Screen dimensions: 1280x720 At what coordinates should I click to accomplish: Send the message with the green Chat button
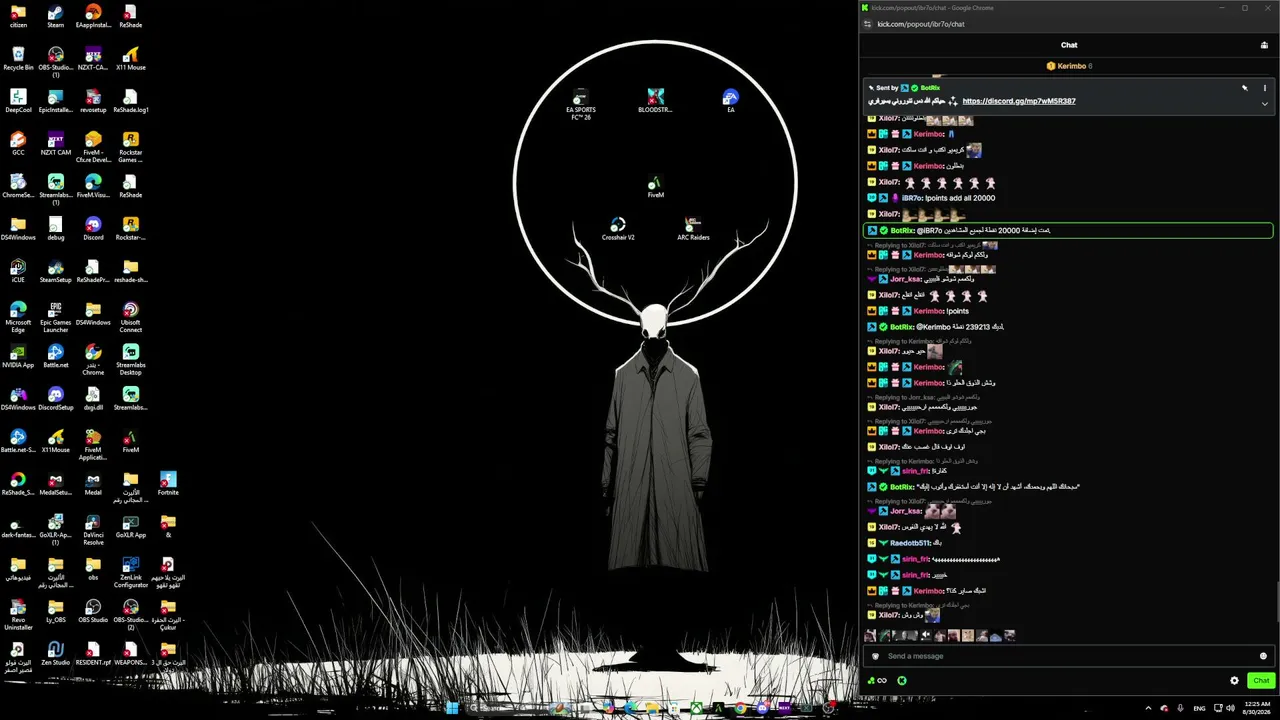point(1261,681)
